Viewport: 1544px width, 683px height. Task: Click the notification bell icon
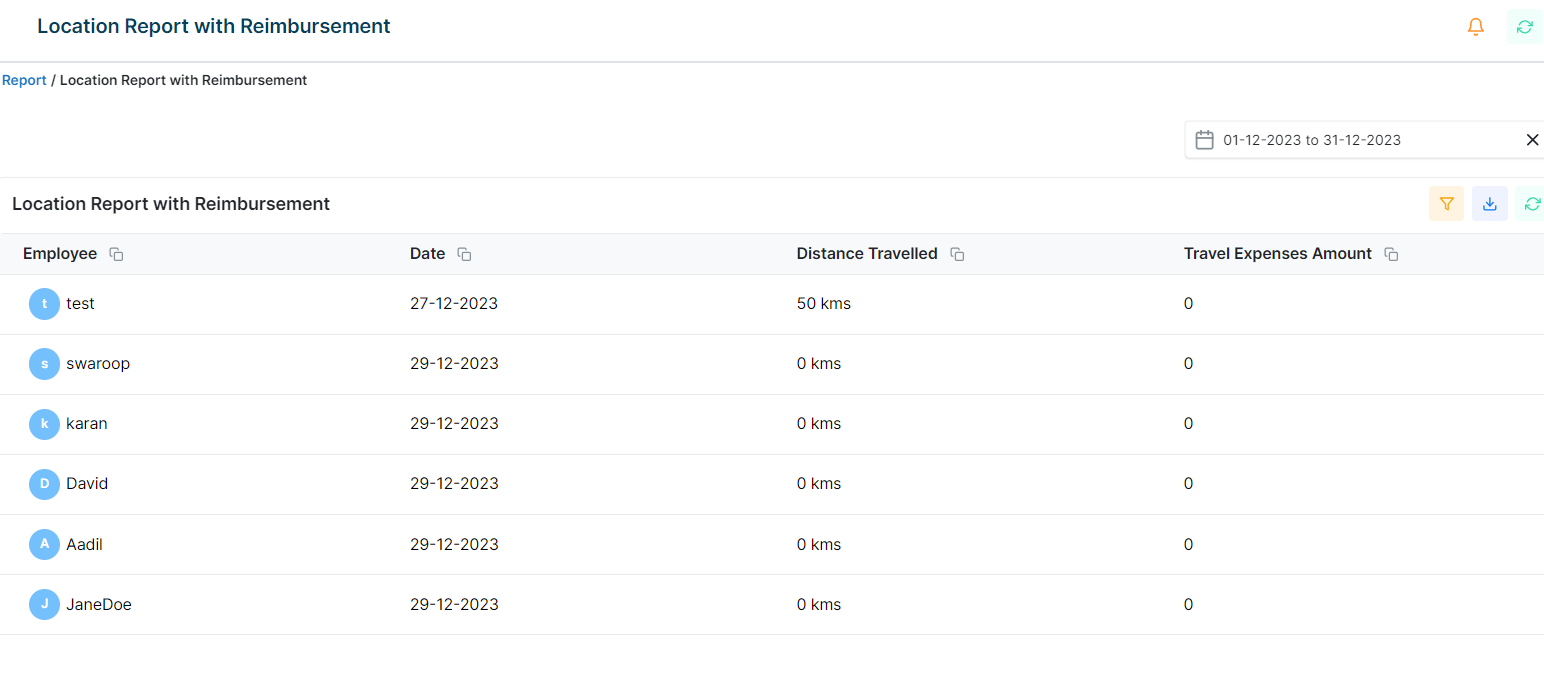(1475, 27)
